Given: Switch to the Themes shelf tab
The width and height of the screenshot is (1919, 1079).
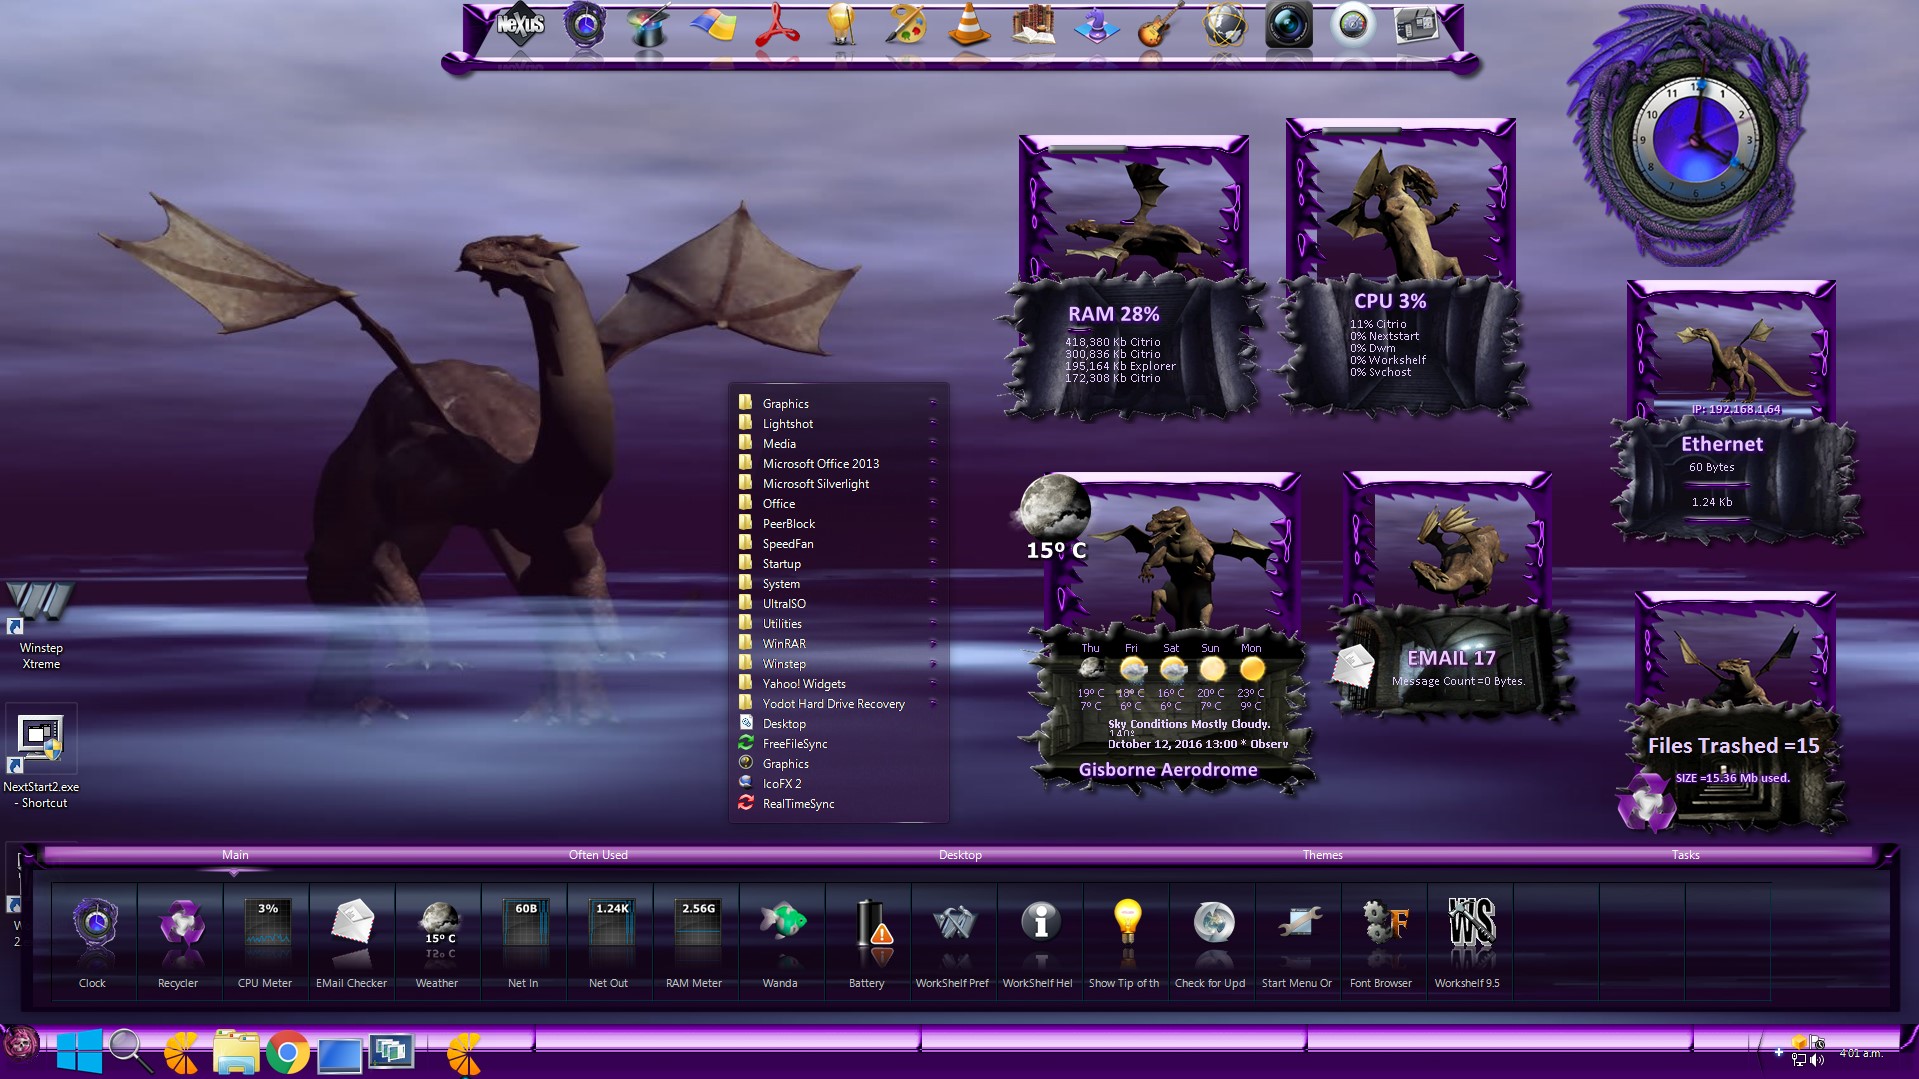Looking at the screenshot, I should click(1322, 855).
